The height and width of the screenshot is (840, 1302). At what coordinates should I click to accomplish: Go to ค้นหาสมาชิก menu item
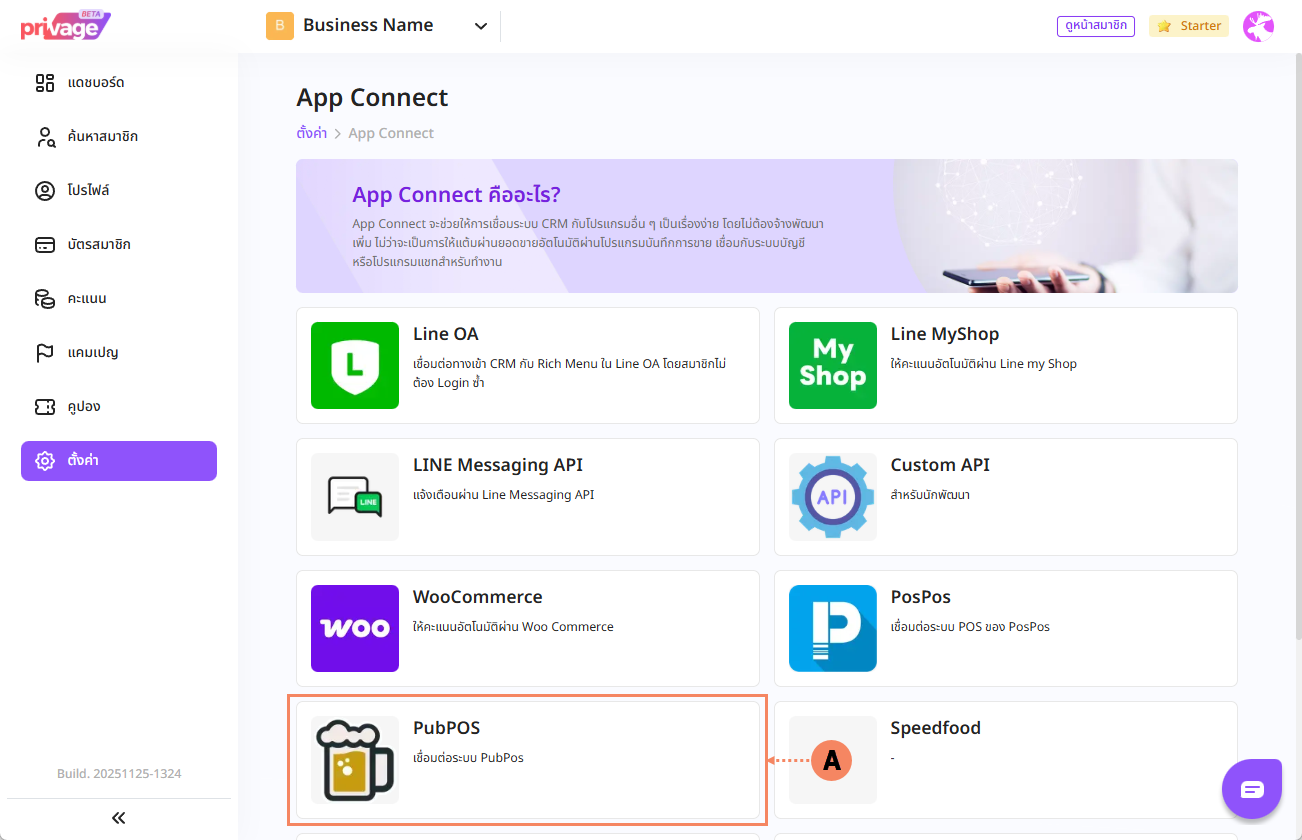point(102,136)
